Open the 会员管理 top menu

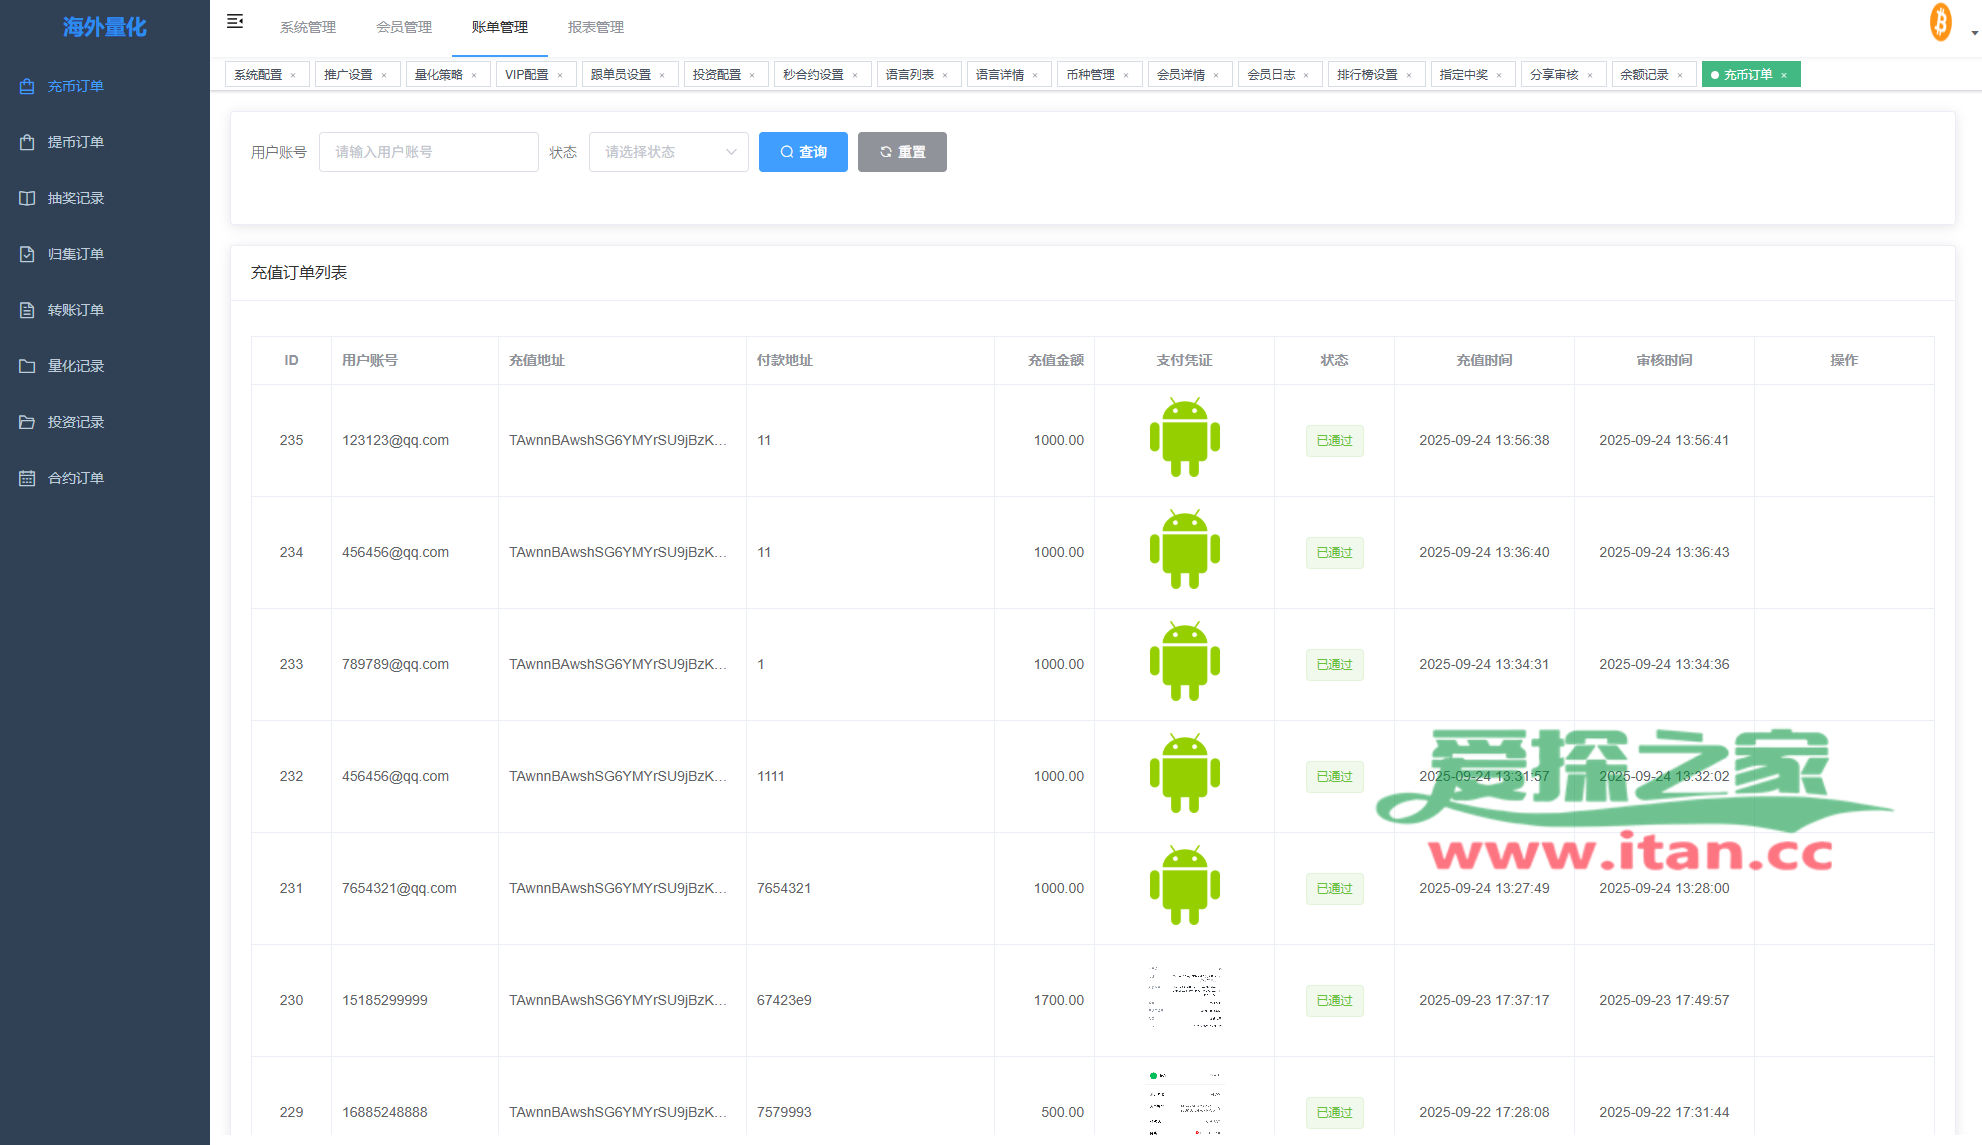point(403,27)
